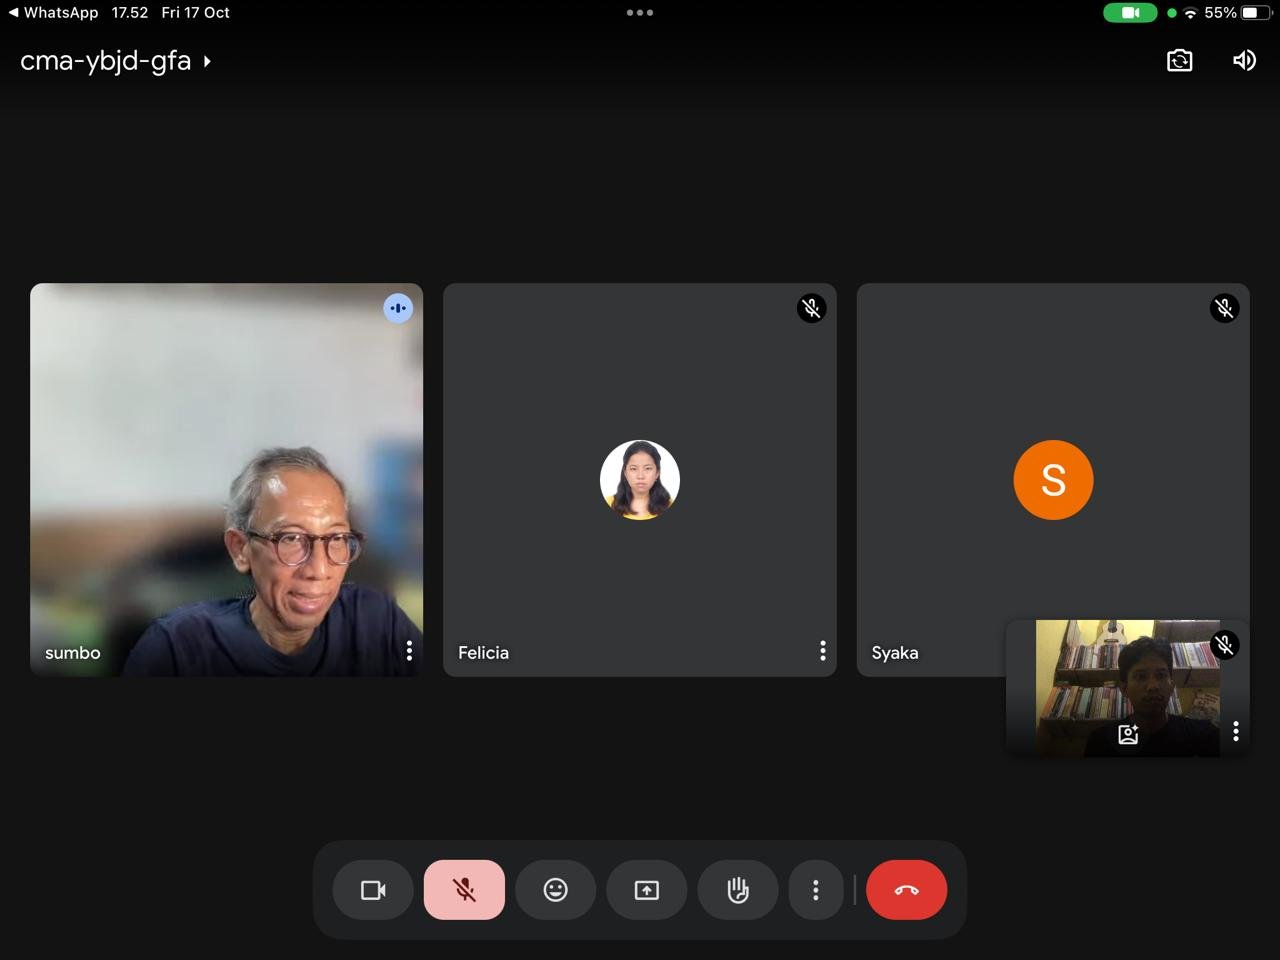The width and height of the screenshot is (1280, 960).
Task: Unmute your microphone in the control bar
Action: (x=464, y=890)
